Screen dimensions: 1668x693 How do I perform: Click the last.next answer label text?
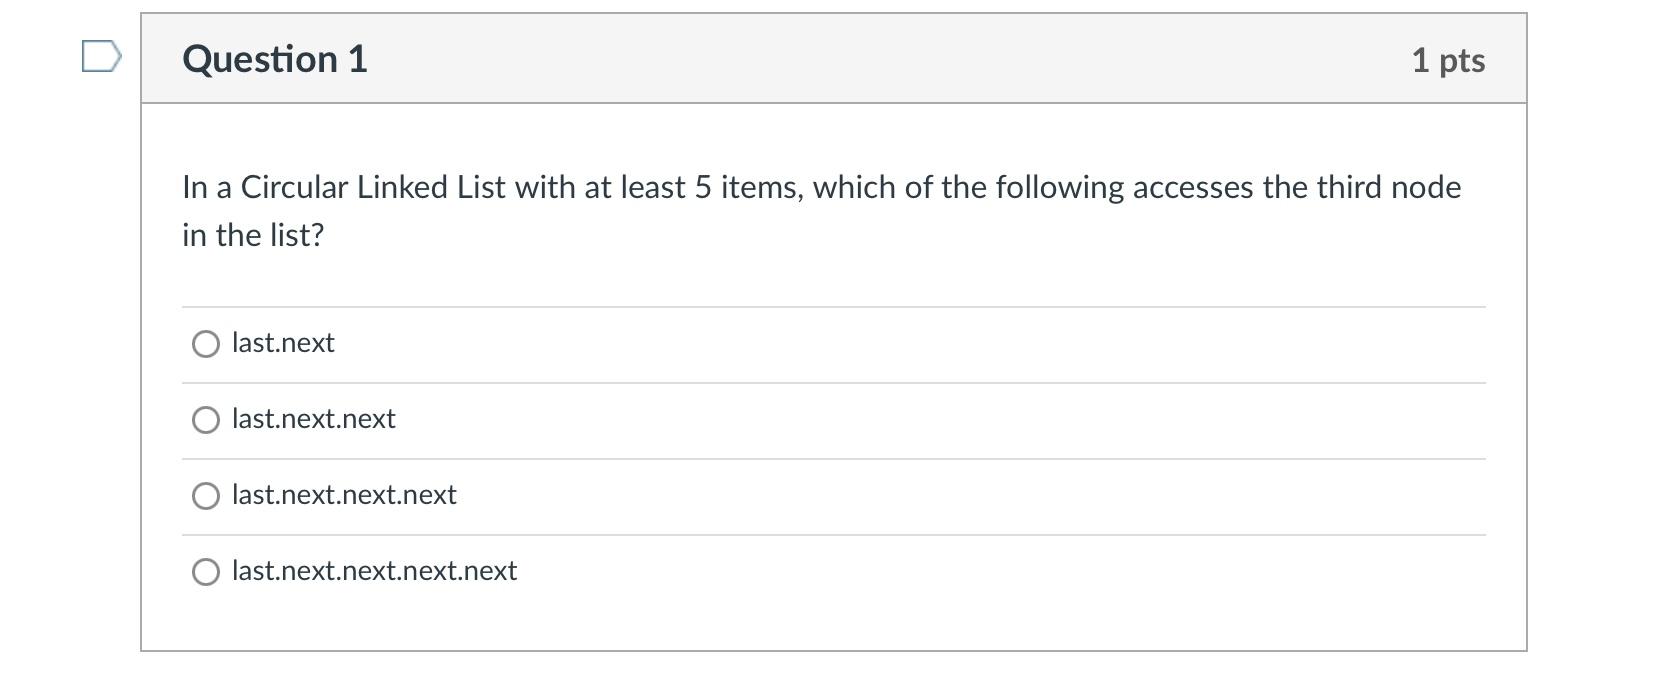[283, 343]
